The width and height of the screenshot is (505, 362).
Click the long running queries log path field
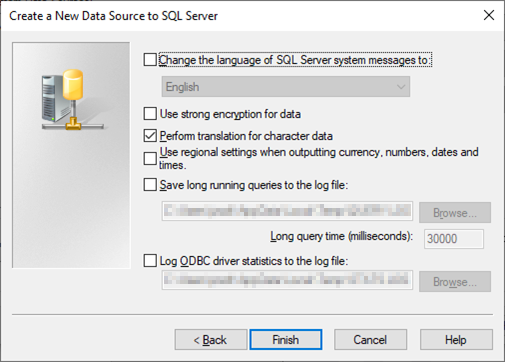287,211
